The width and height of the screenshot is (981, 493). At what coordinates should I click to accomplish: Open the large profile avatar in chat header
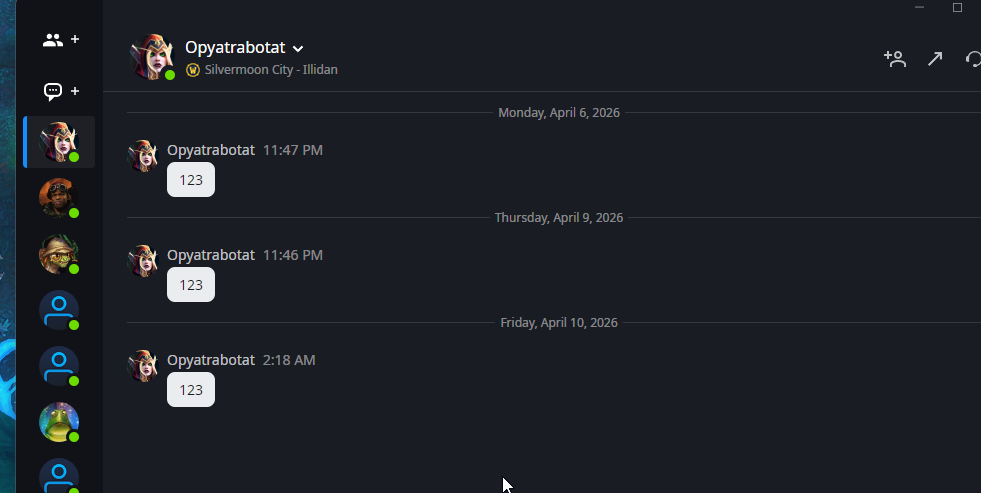[x=152, y=56]
